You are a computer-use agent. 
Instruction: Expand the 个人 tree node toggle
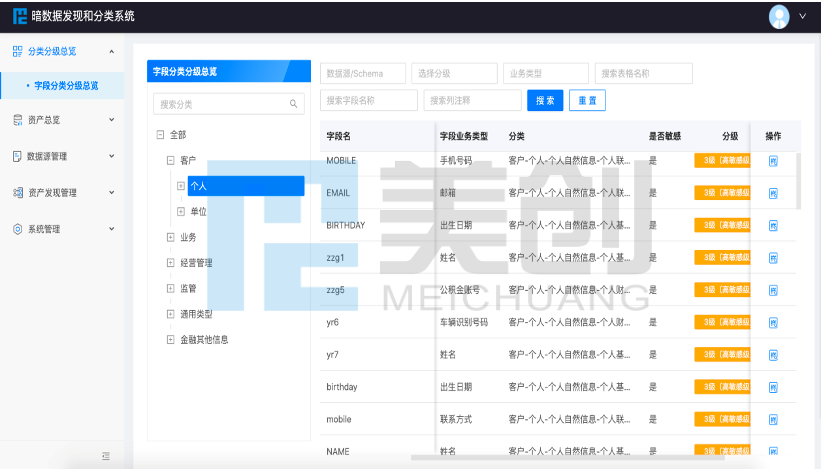[x=181, y=186]
